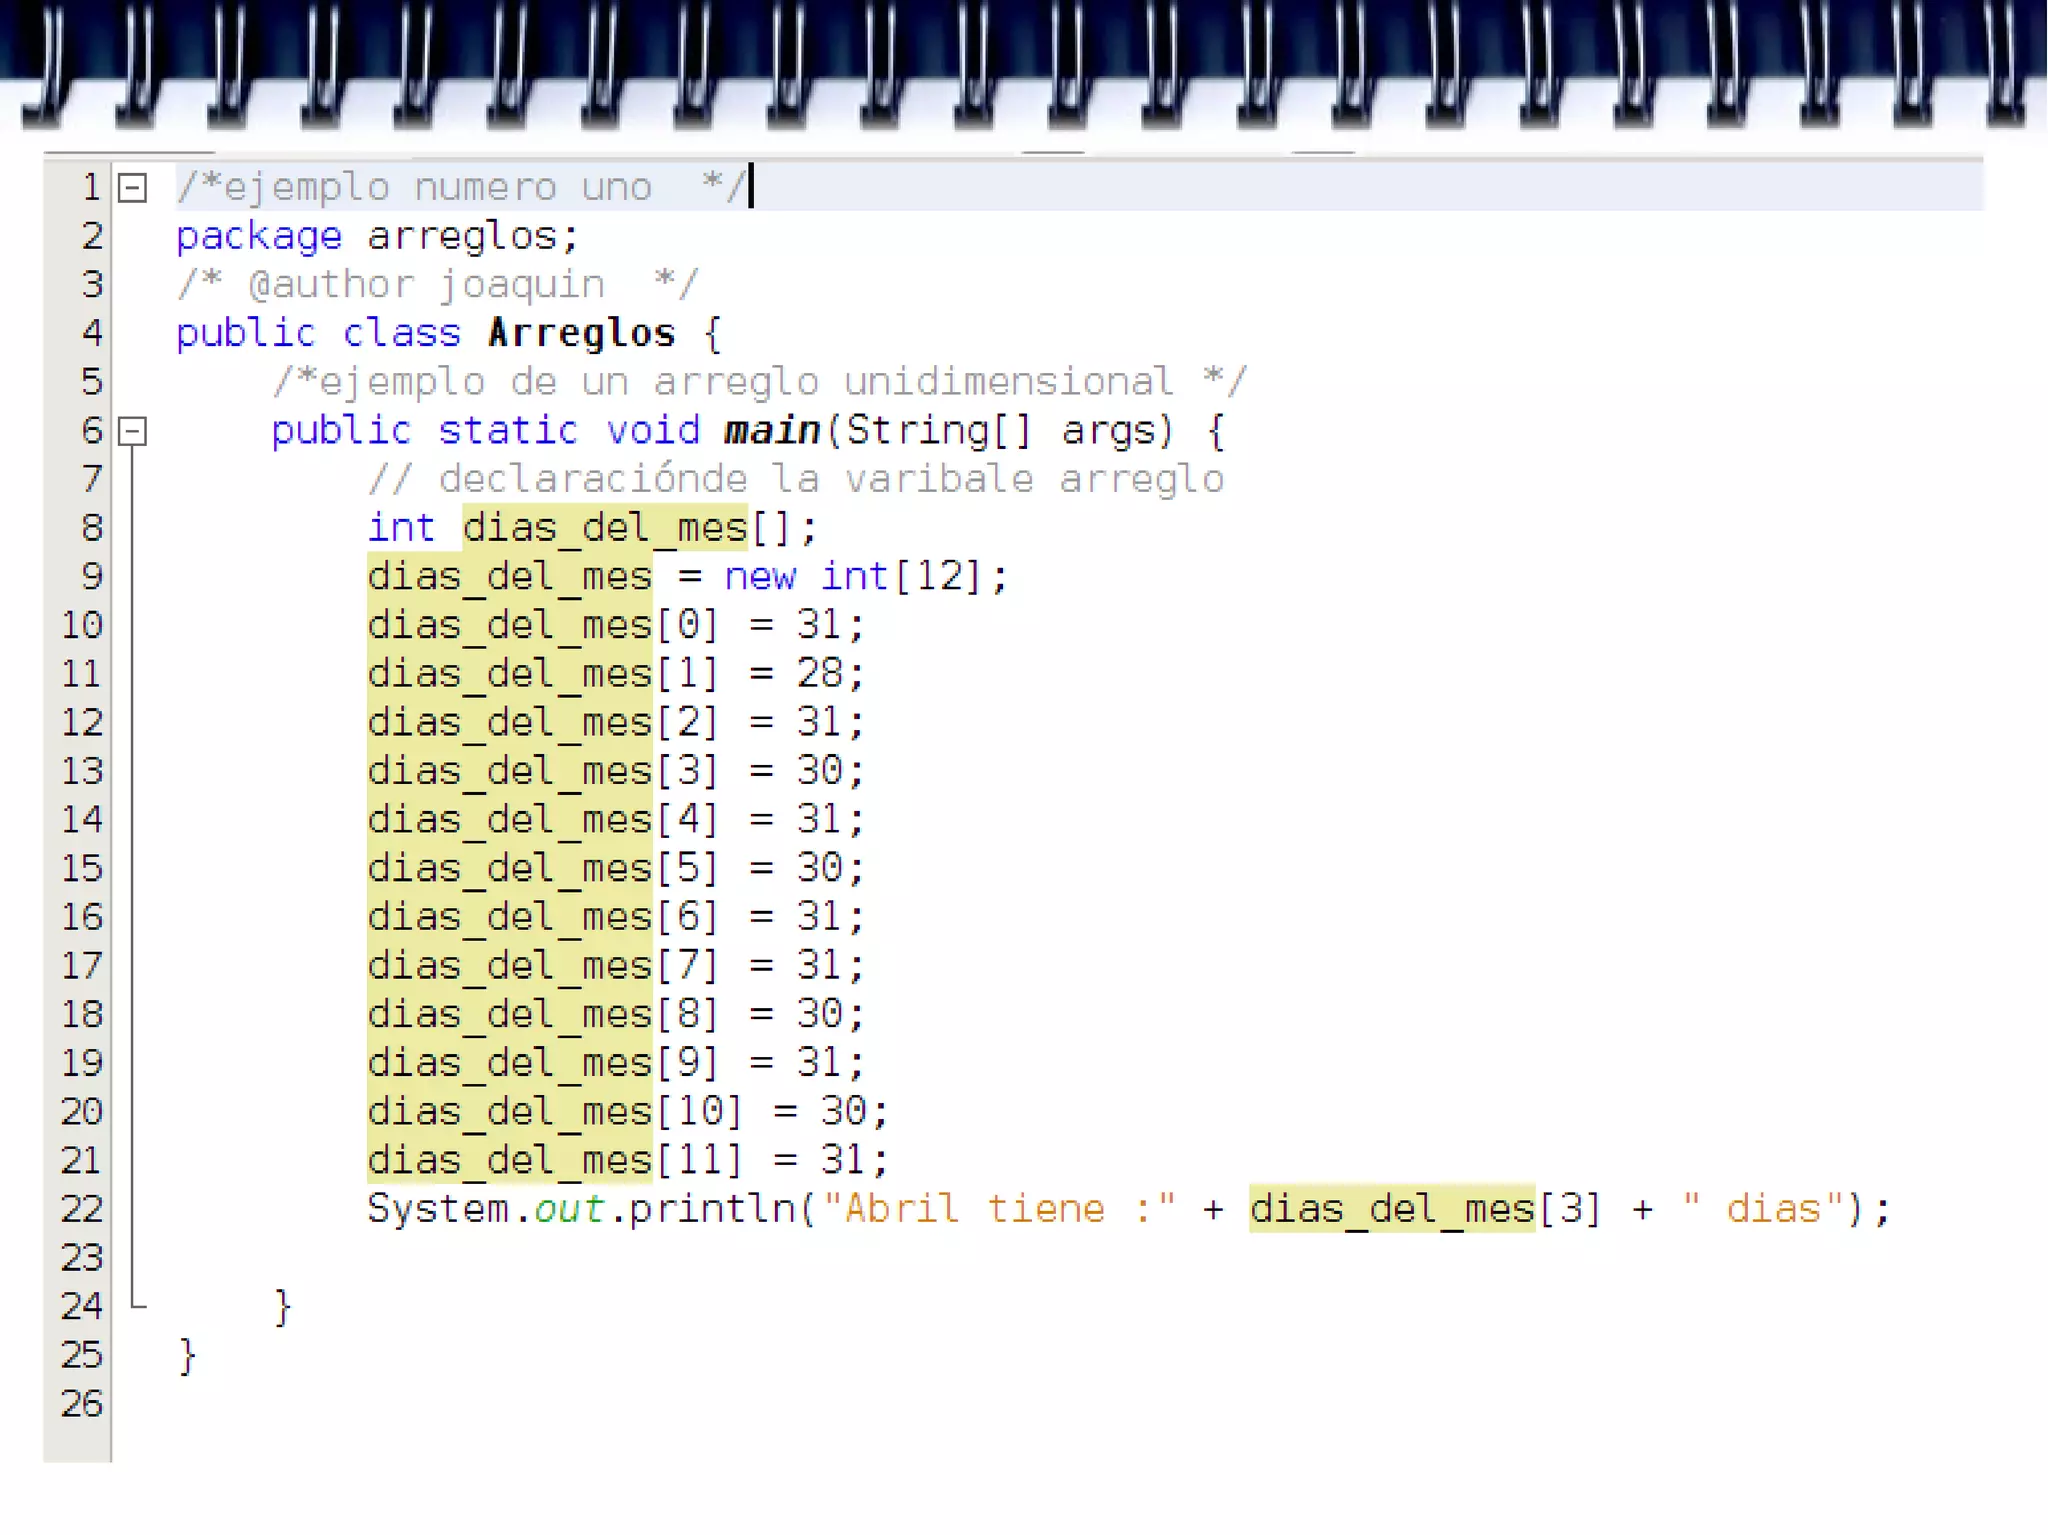
Task: Click the closing brace on line 24
Action: click(282, 1306)
